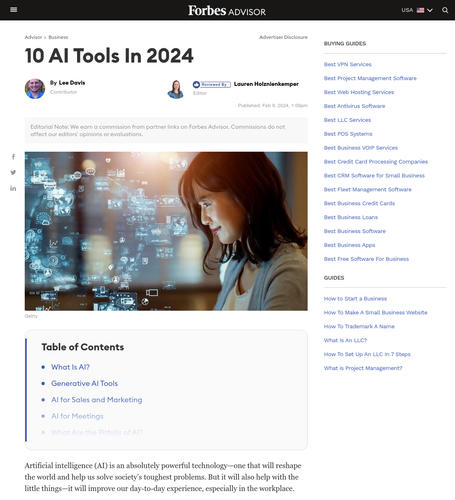Jump to What Is AI? section
This screenshot has width=455, height=500.
(70, 367)
